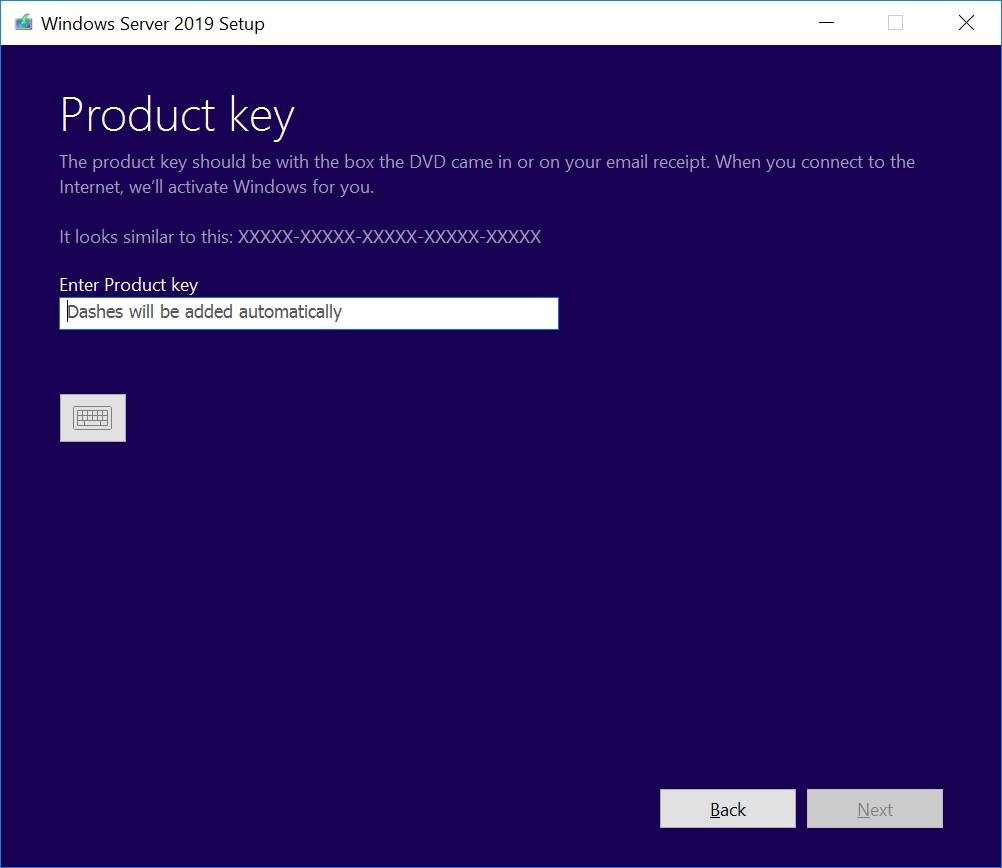
Task: Click the "Product key" page heading
Action: tap(177, 116)
